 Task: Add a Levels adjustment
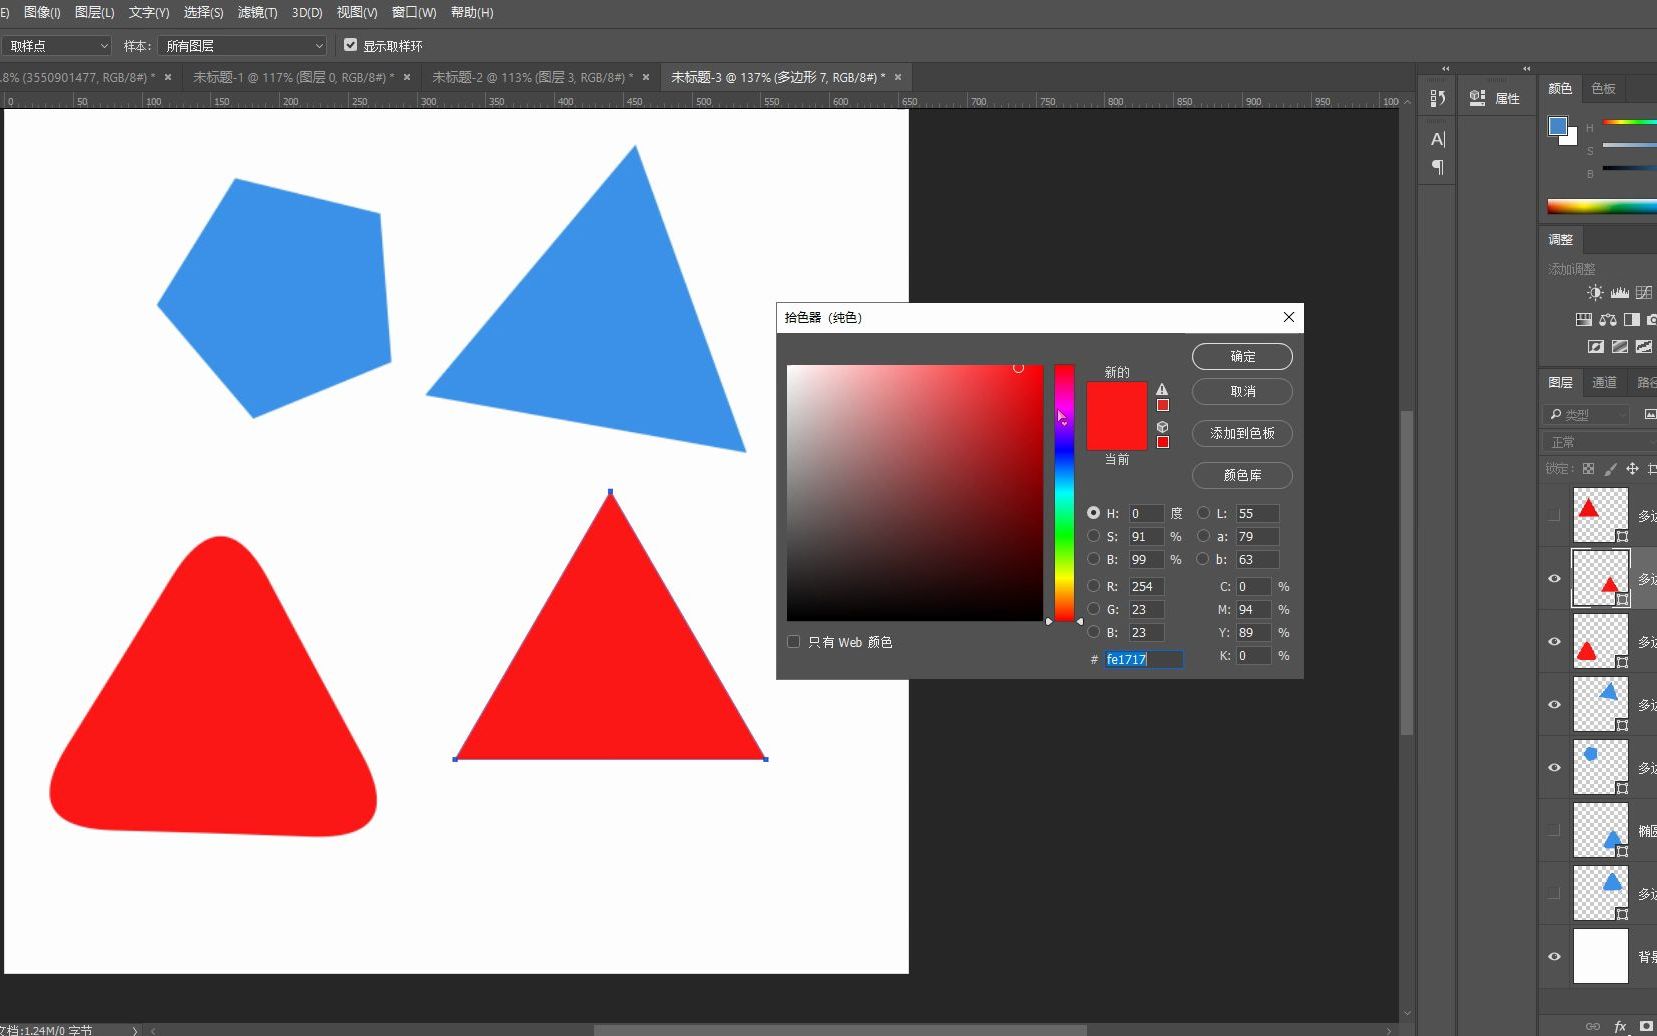click(x=1619, y=293)
